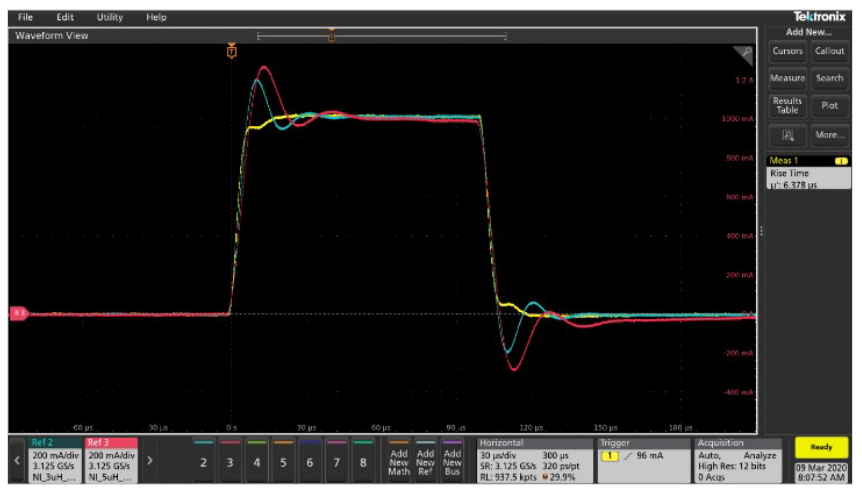Viewport: 862px width, 493px height.
Task: Click the 1.2 A vertical scale label
Action: click(744, 80)
